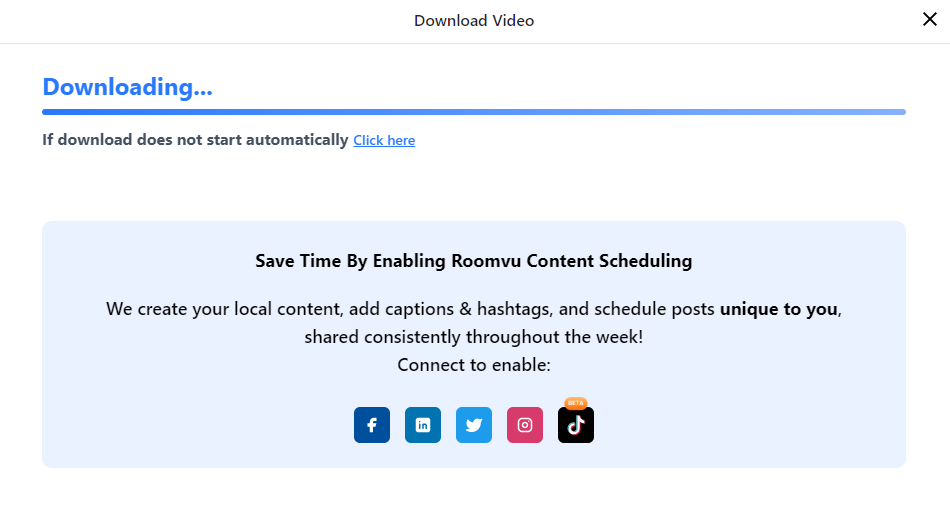Click the bold 'unique to you' text
This screenshot has height=515, width=950.
click(778, 309)
